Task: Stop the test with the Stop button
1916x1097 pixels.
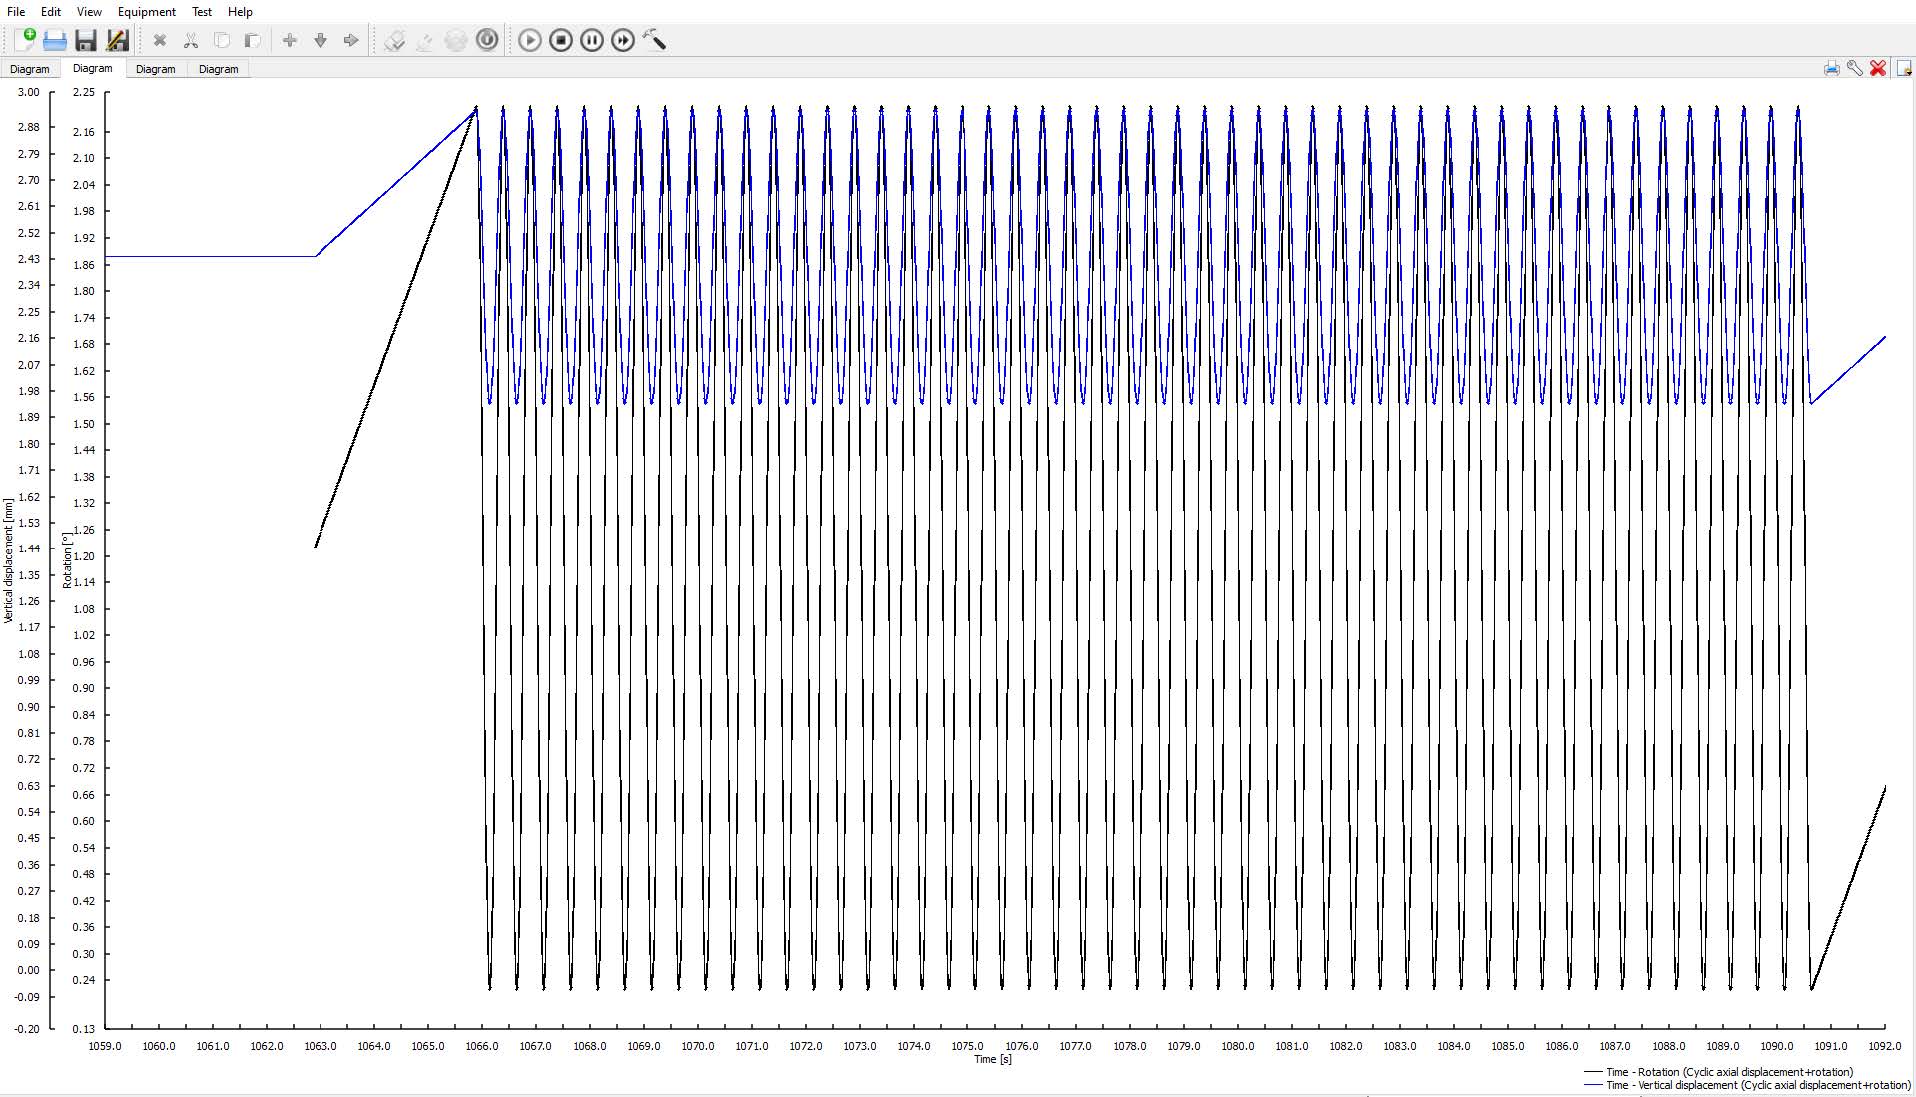Action: [561, 40]
